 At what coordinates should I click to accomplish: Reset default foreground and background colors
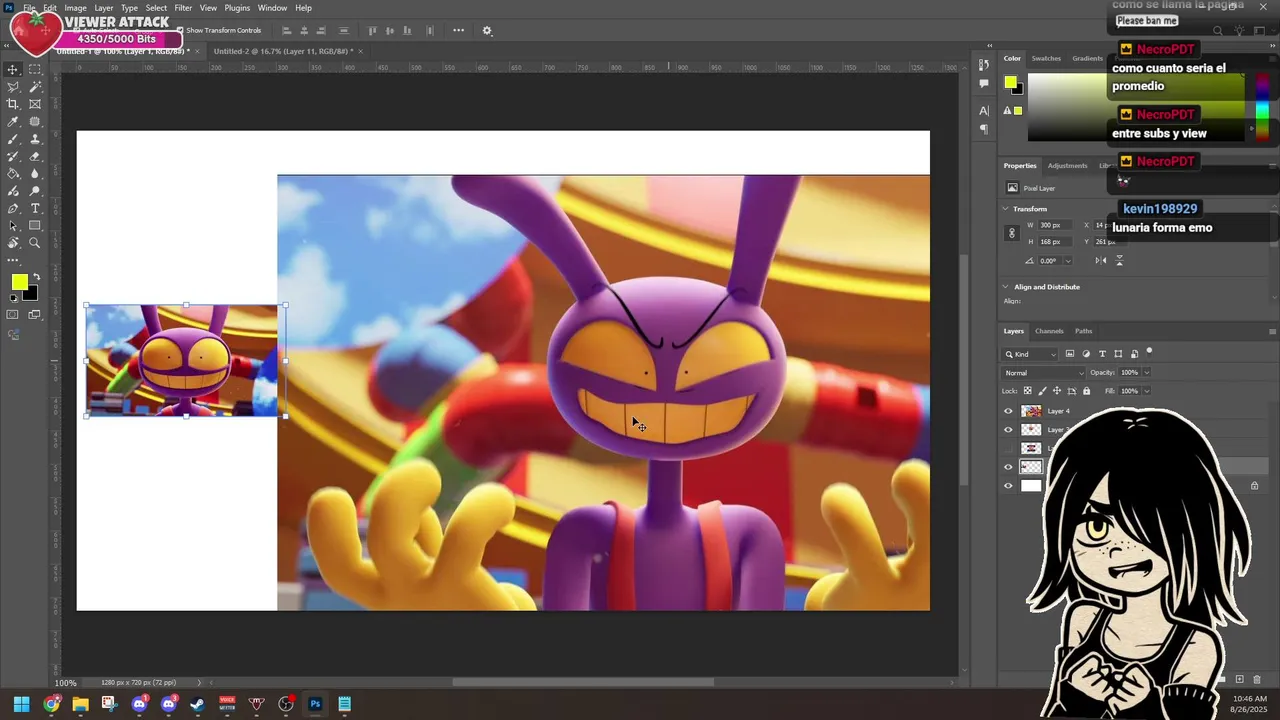(12, 298)
